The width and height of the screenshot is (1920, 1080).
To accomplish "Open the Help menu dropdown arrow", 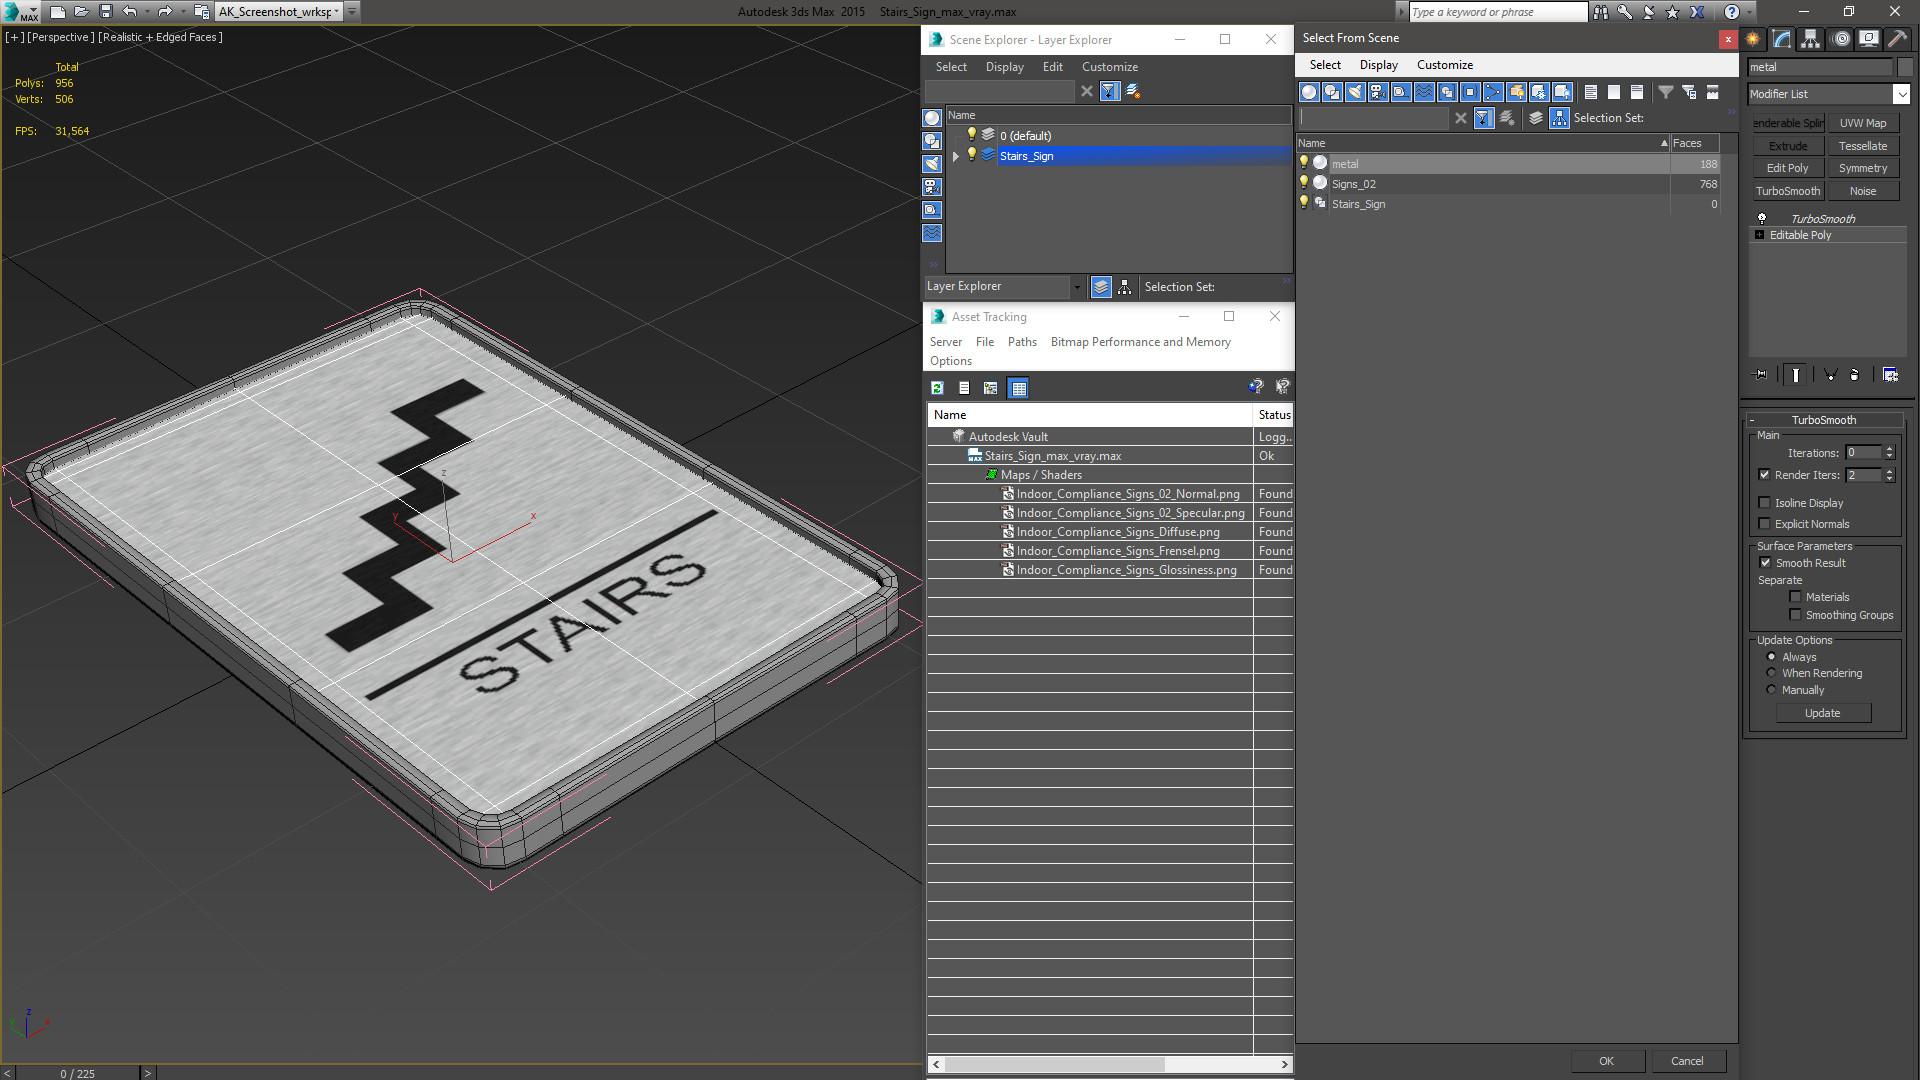I will tap(1749, 12).
